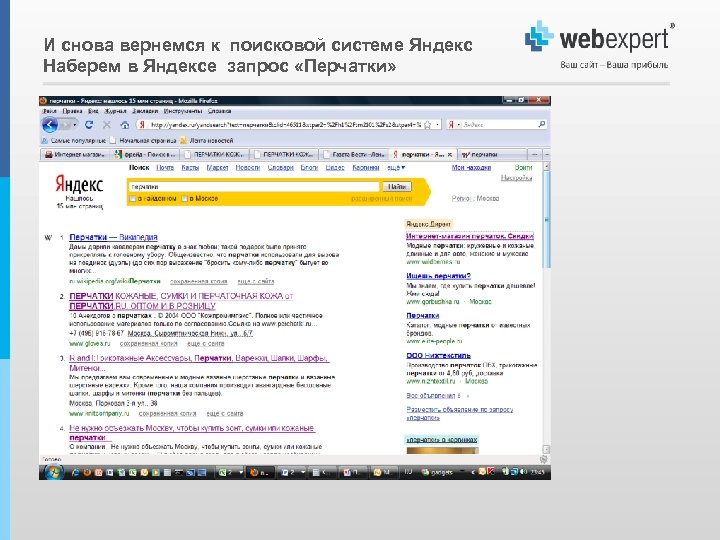720x540 pixels.
Task: Open the 'Журнал' menu
Action: coord(115,111)
